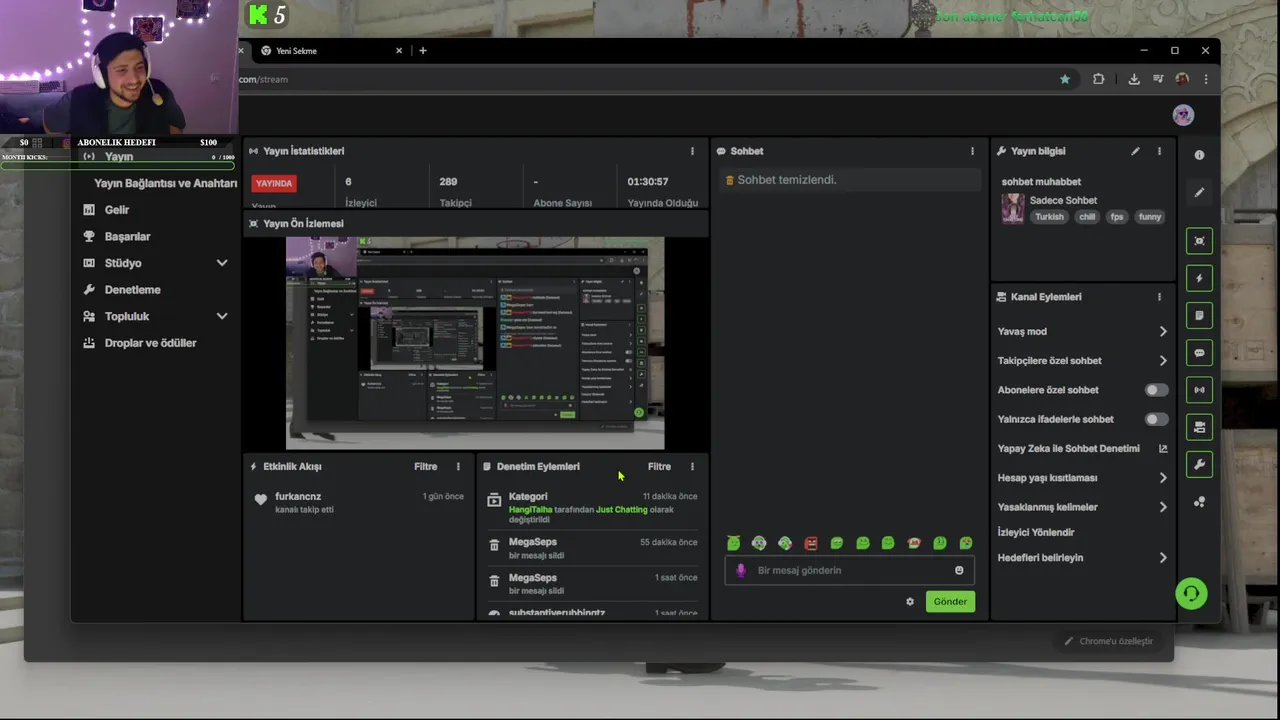Focus the Bir mesaj gönderin input

click(850, 570)
